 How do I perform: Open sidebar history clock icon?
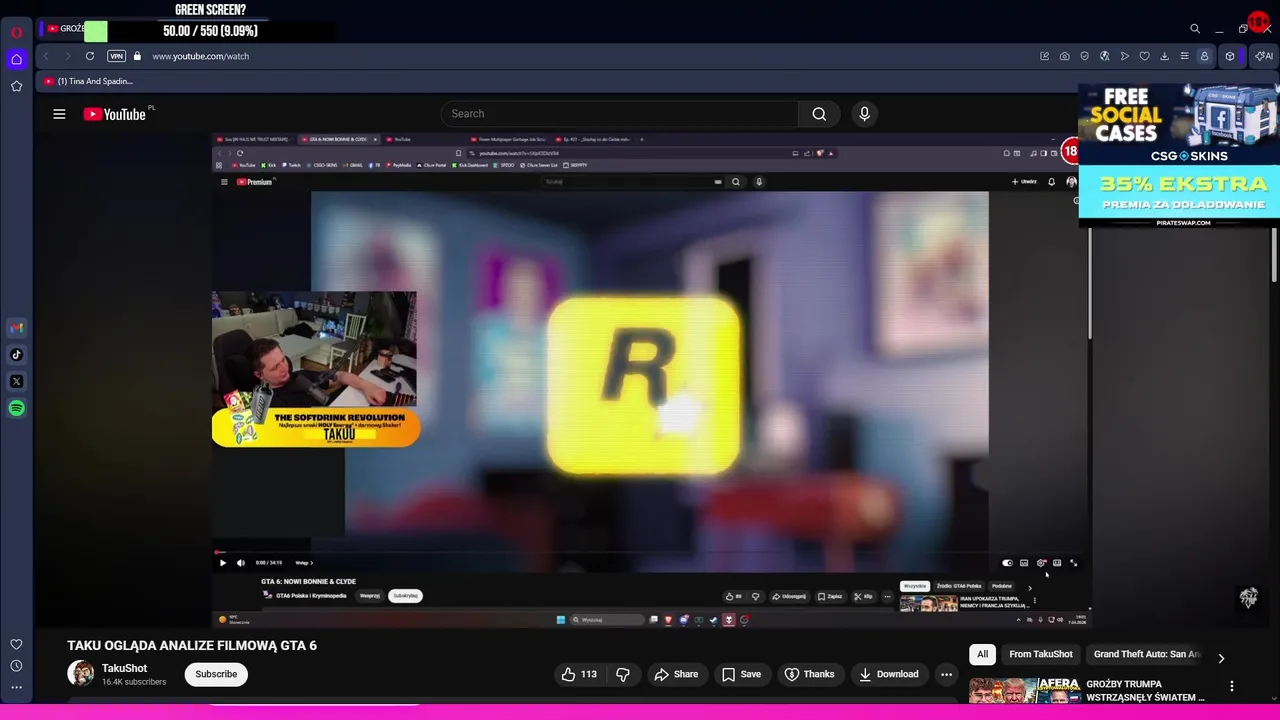(16, 666)
